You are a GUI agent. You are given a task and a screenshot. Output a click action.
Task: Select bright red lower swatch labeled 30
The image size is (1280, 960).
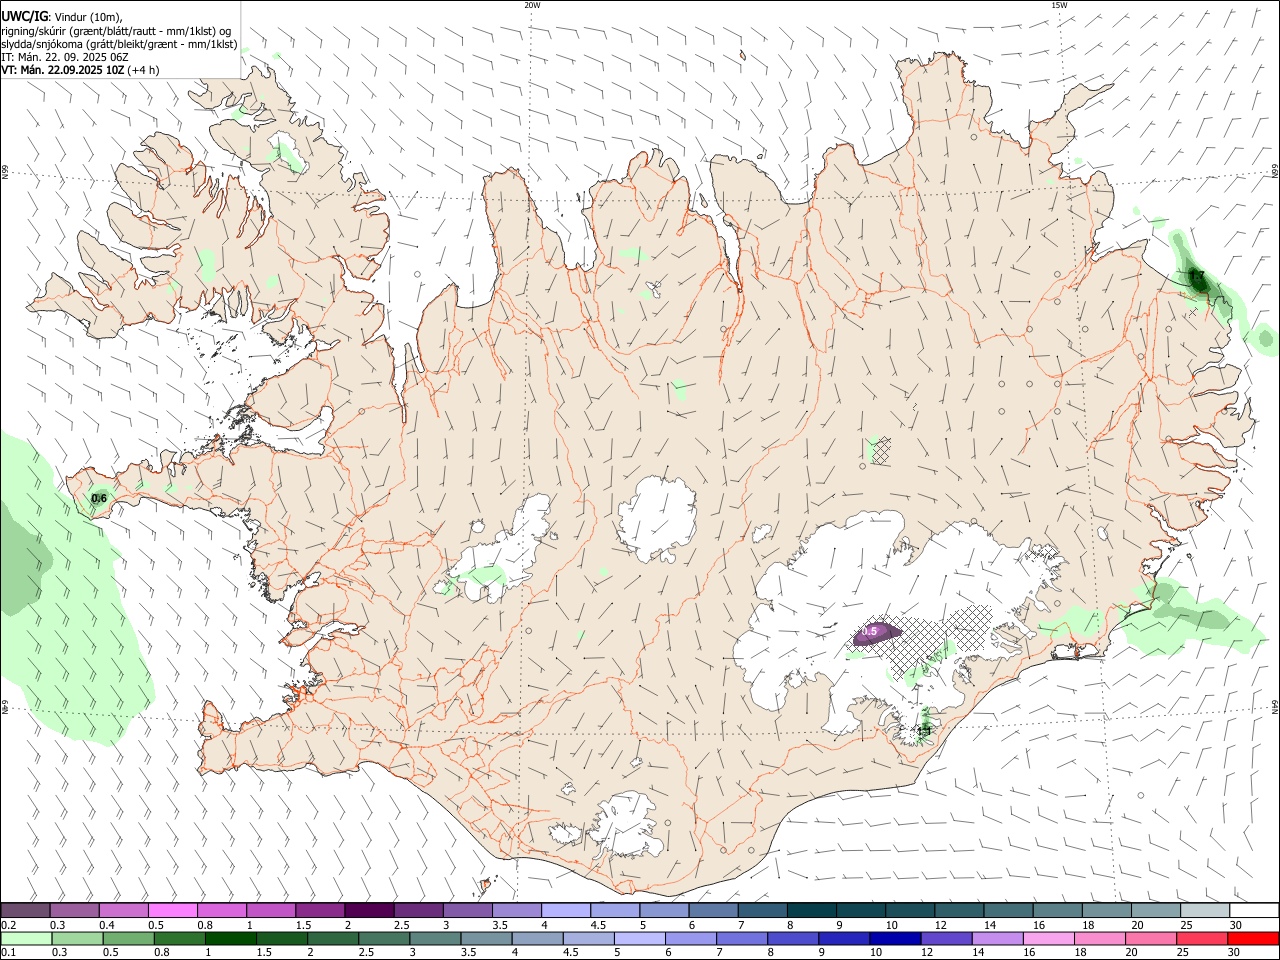pos(1253,938)
